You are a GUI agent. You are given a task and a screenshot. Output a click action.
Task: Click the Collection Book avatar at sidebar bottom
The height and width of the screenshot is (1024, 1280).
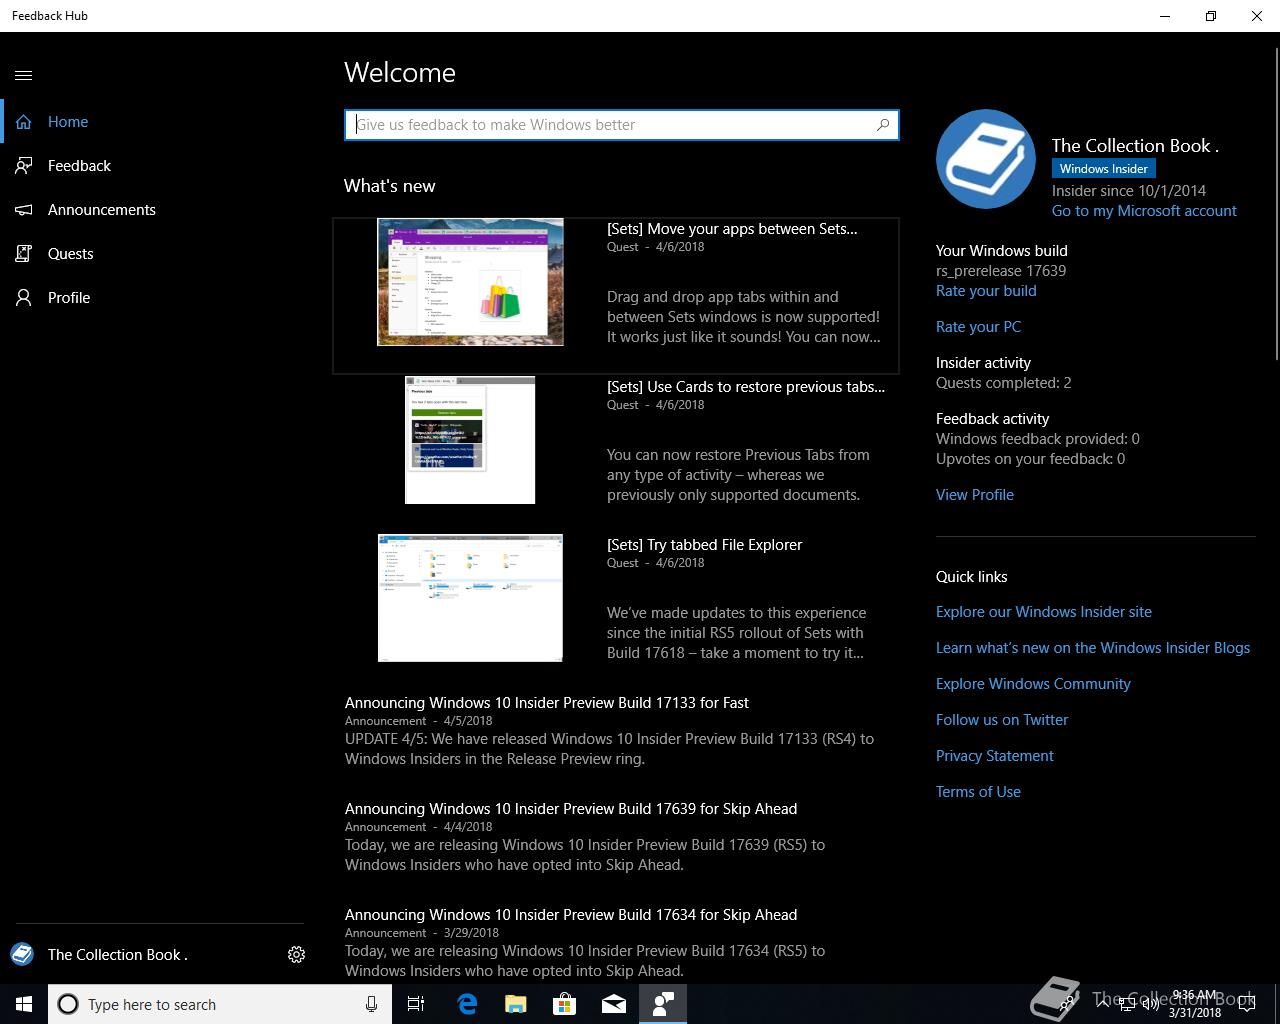22,954
